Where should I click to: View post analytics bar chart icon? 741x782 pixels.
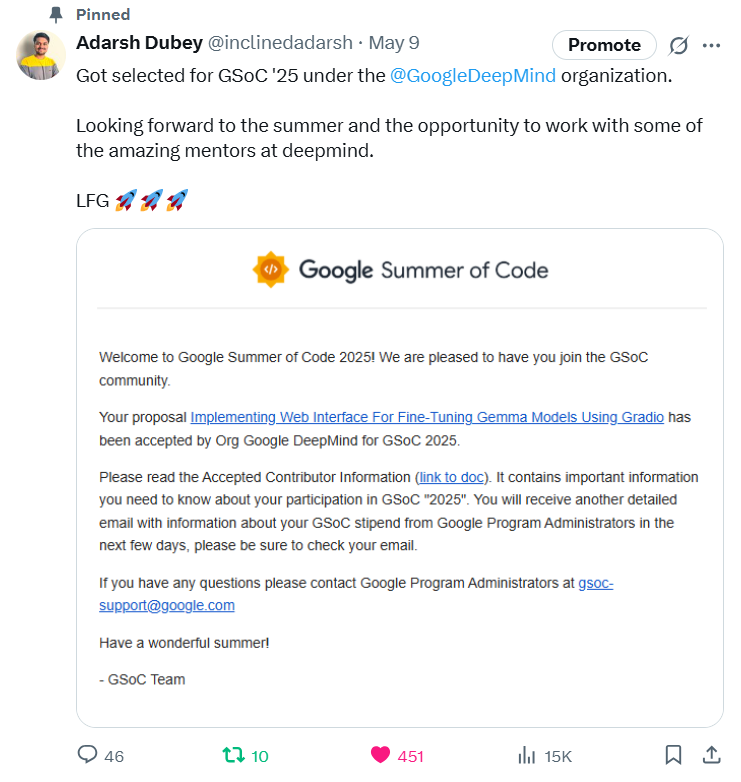click(527, 755)
